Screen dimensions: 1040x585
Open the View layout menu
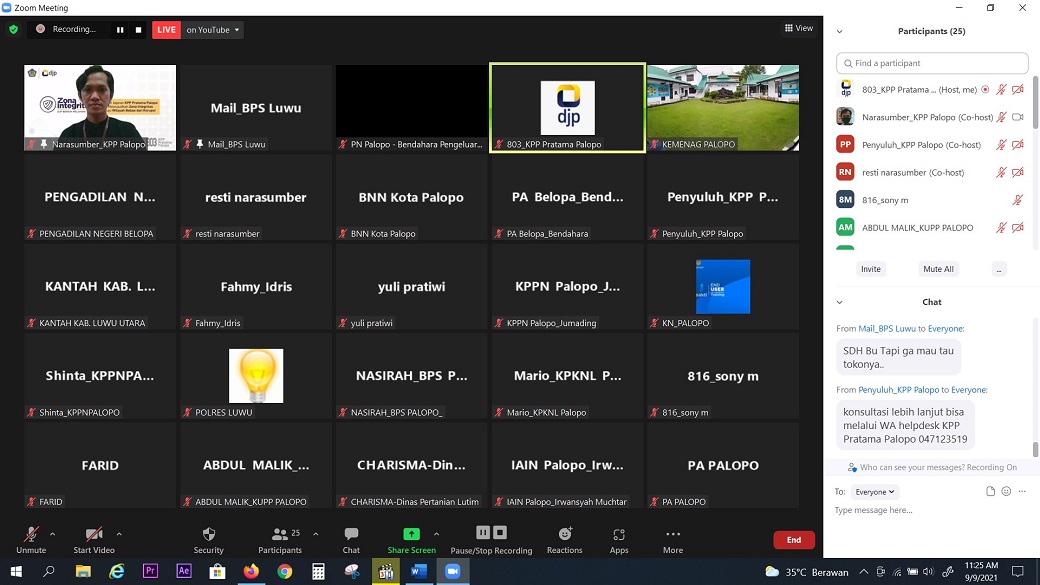(798, 28)
